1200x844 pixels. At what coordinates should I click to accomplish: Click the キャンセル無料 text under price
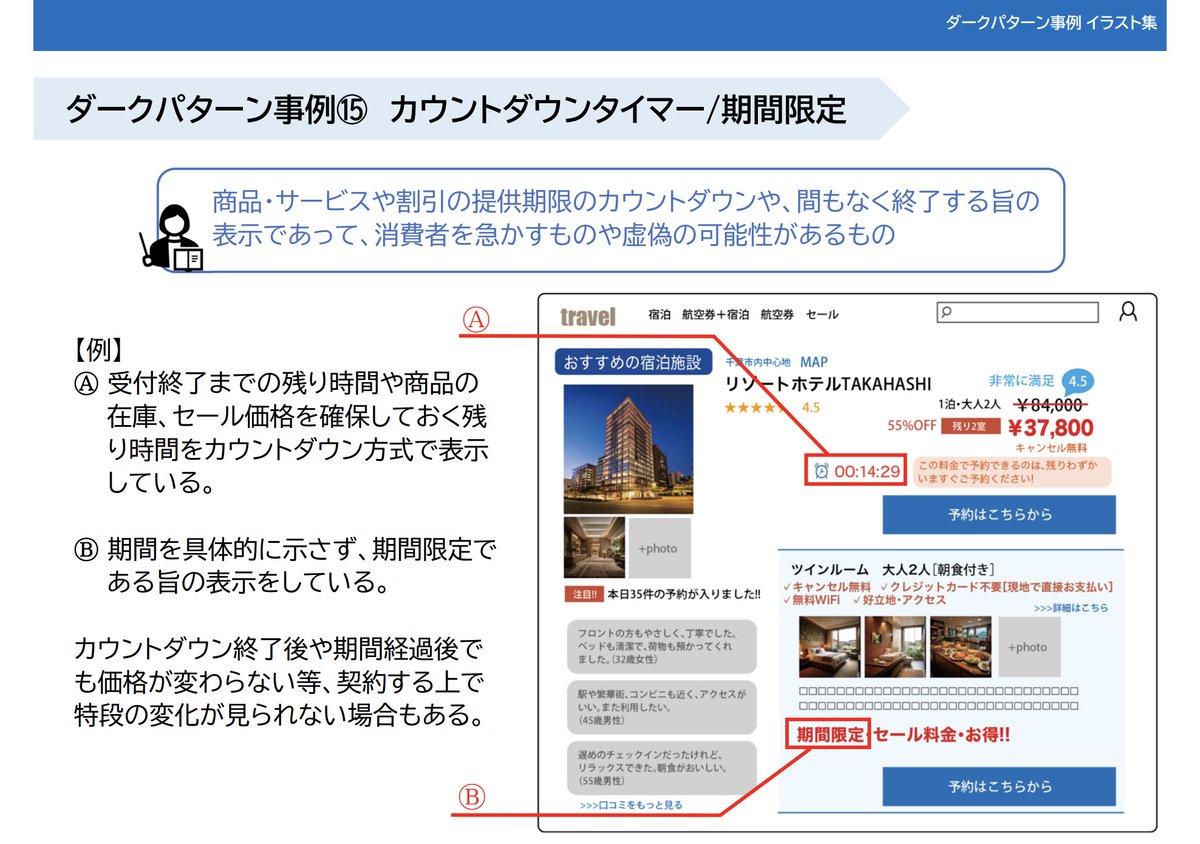point(1050,448)
